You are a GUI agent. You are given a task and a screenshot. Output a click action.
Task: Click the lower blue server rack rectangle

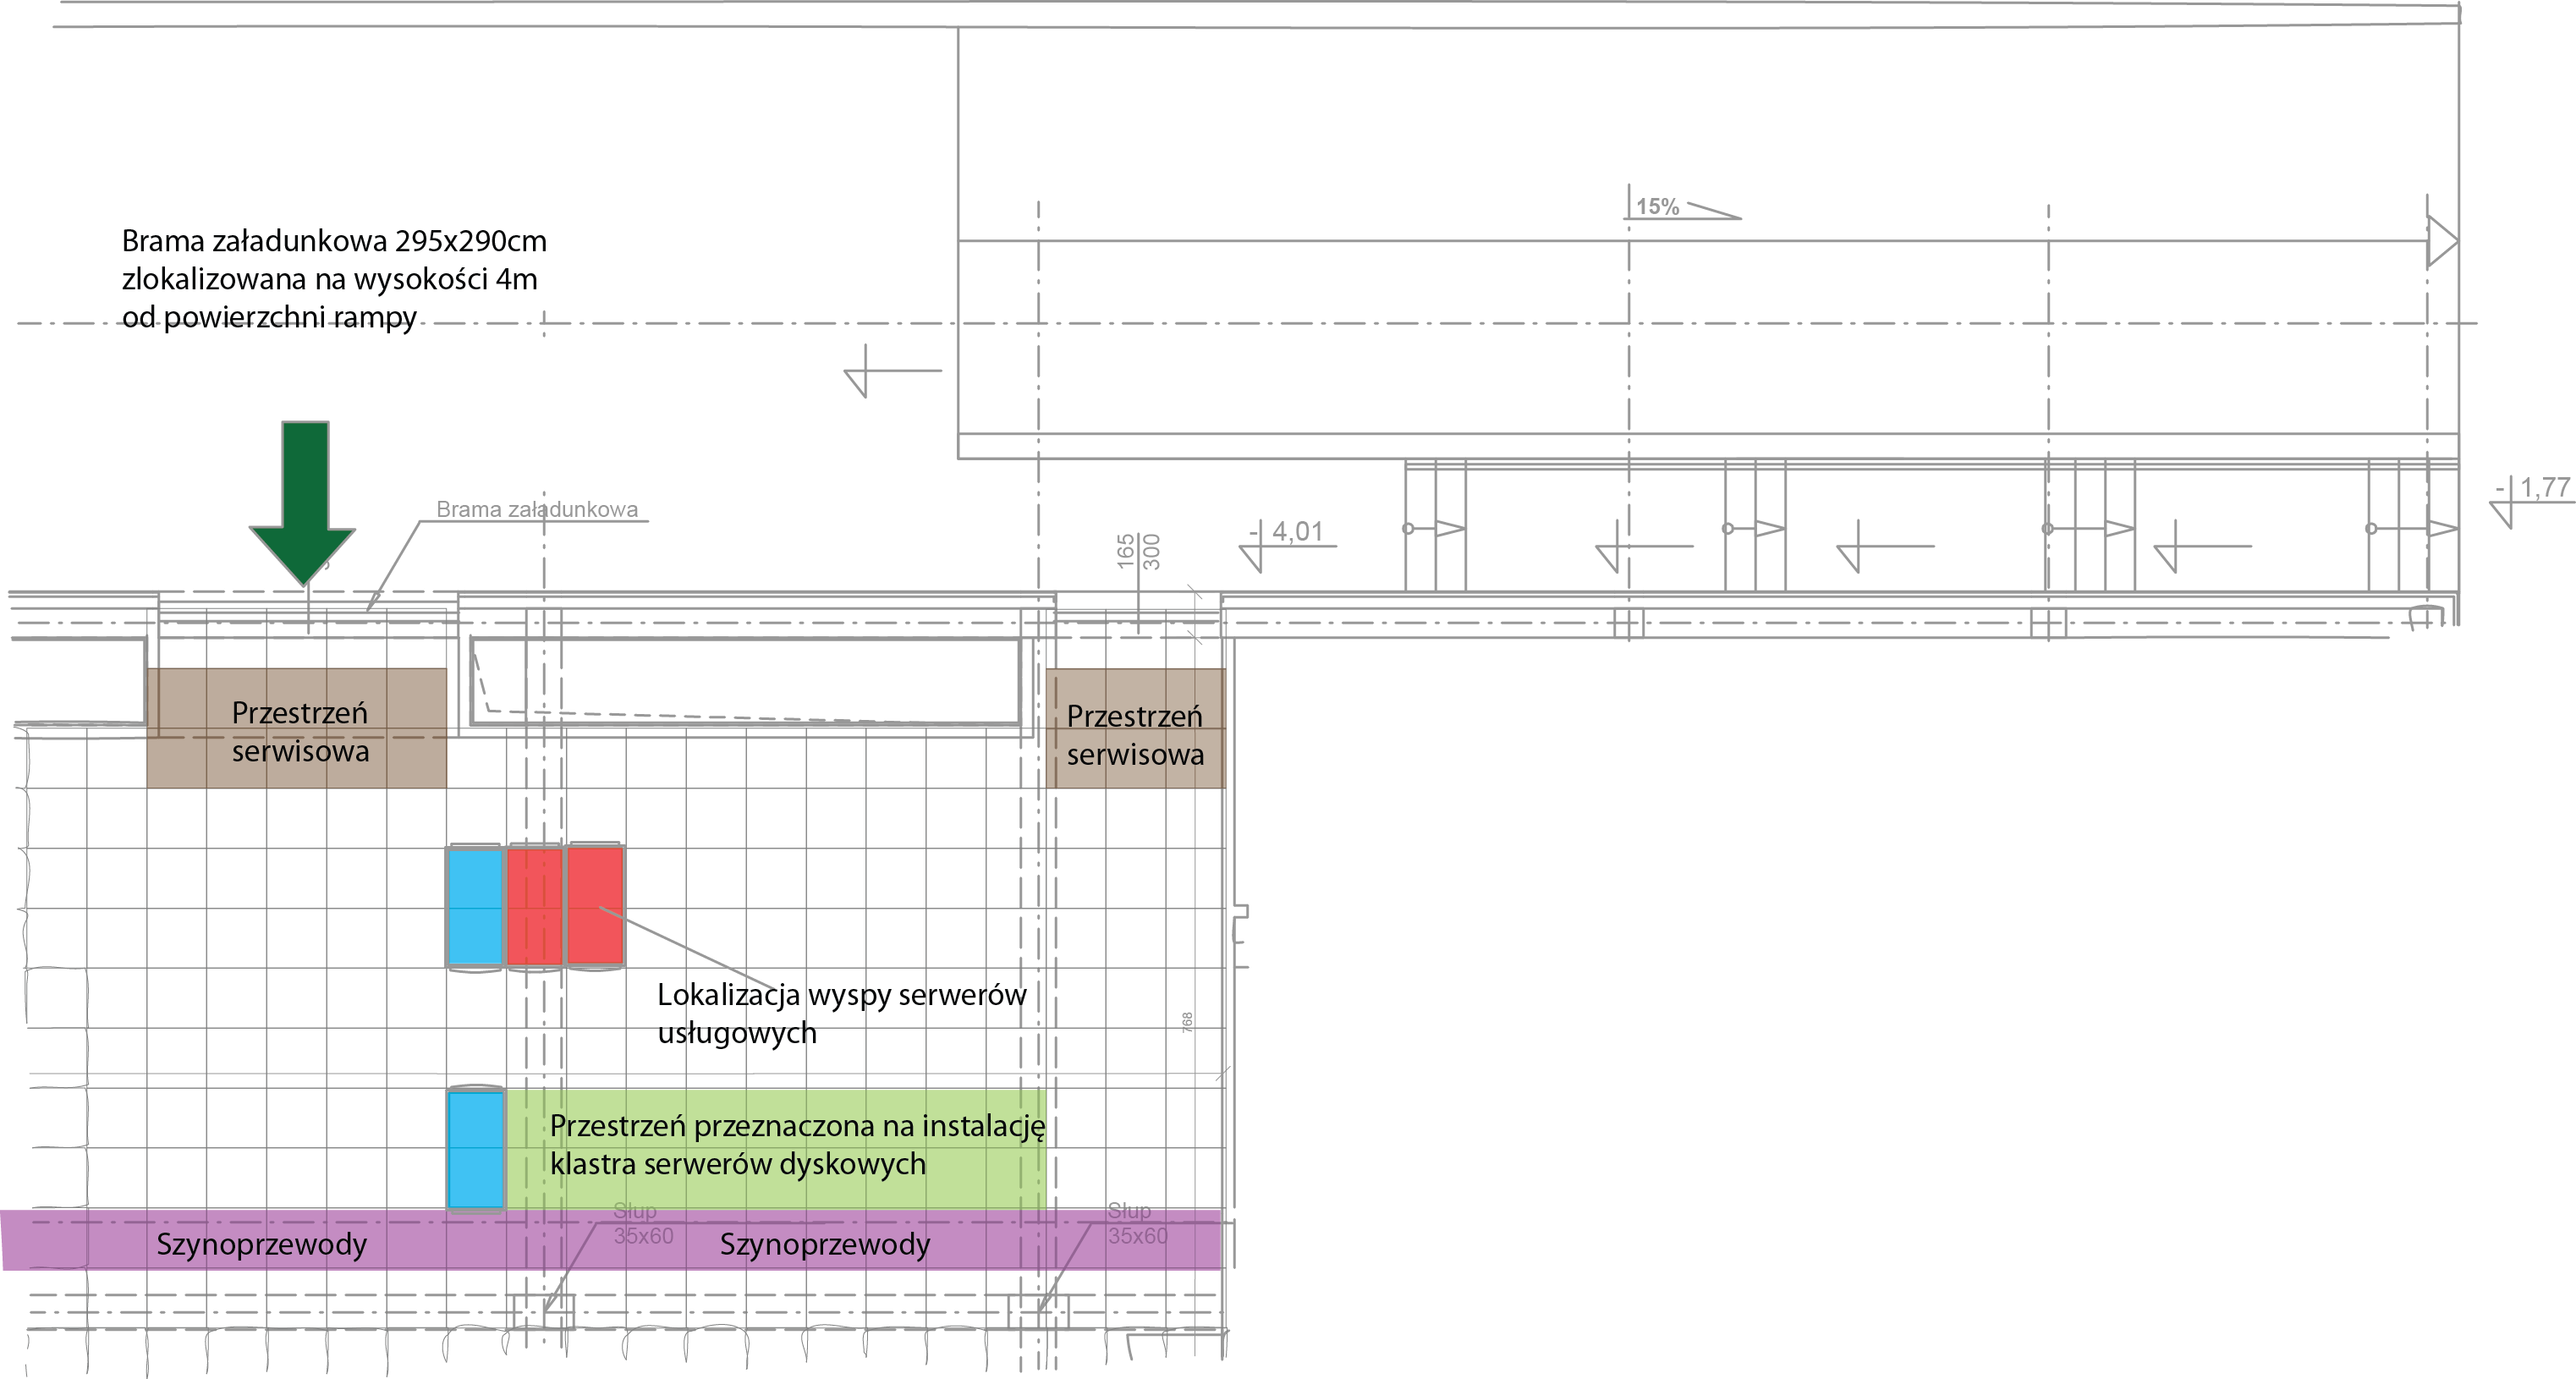tap(475, 1149)
